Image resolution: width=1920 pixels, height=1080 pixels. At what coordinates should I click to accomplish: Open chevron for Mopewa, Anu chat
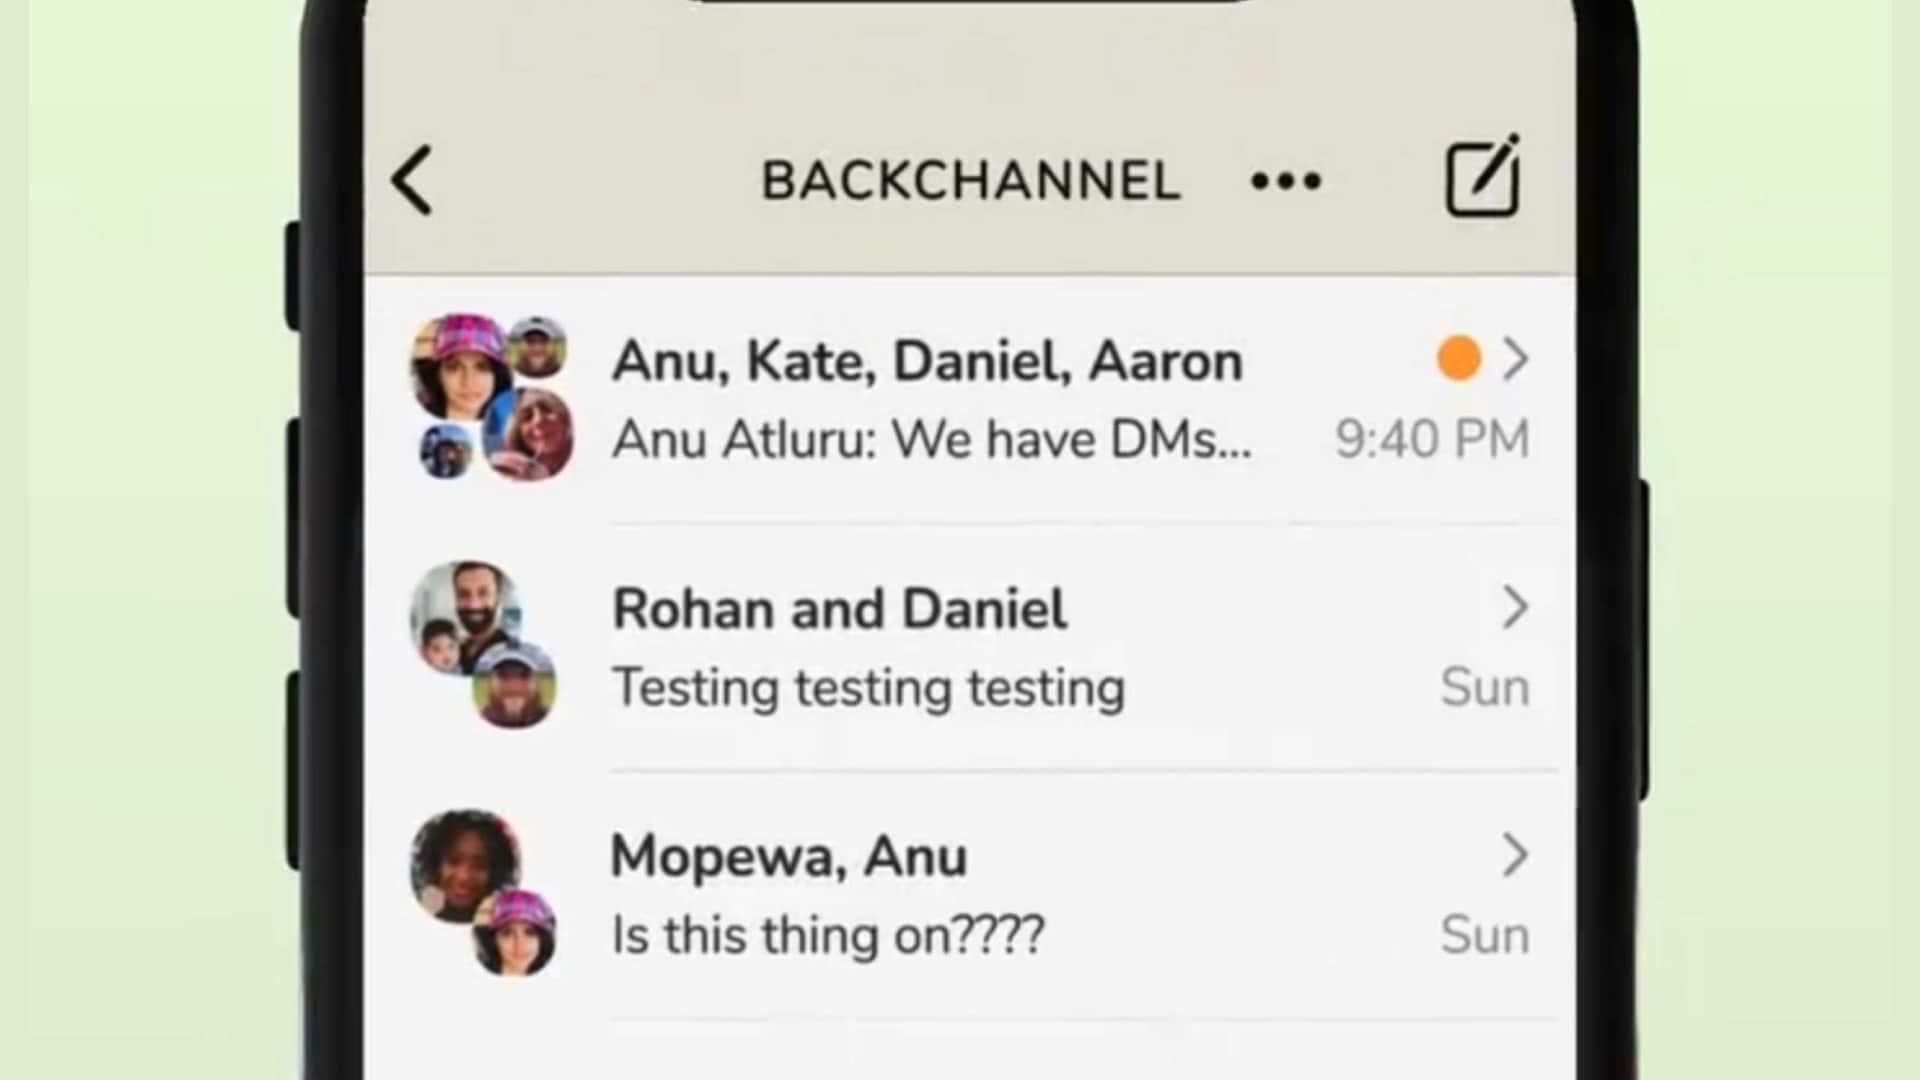point(1515,855)
